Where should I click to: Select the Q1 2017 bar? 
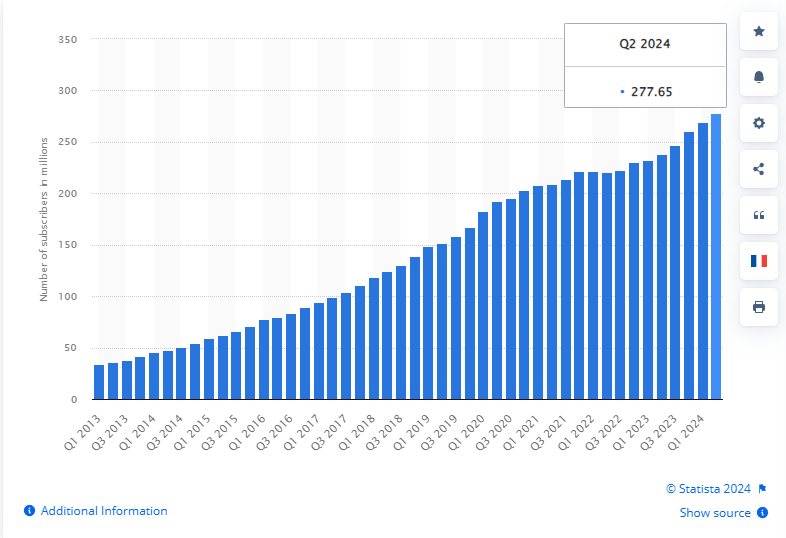319,351
